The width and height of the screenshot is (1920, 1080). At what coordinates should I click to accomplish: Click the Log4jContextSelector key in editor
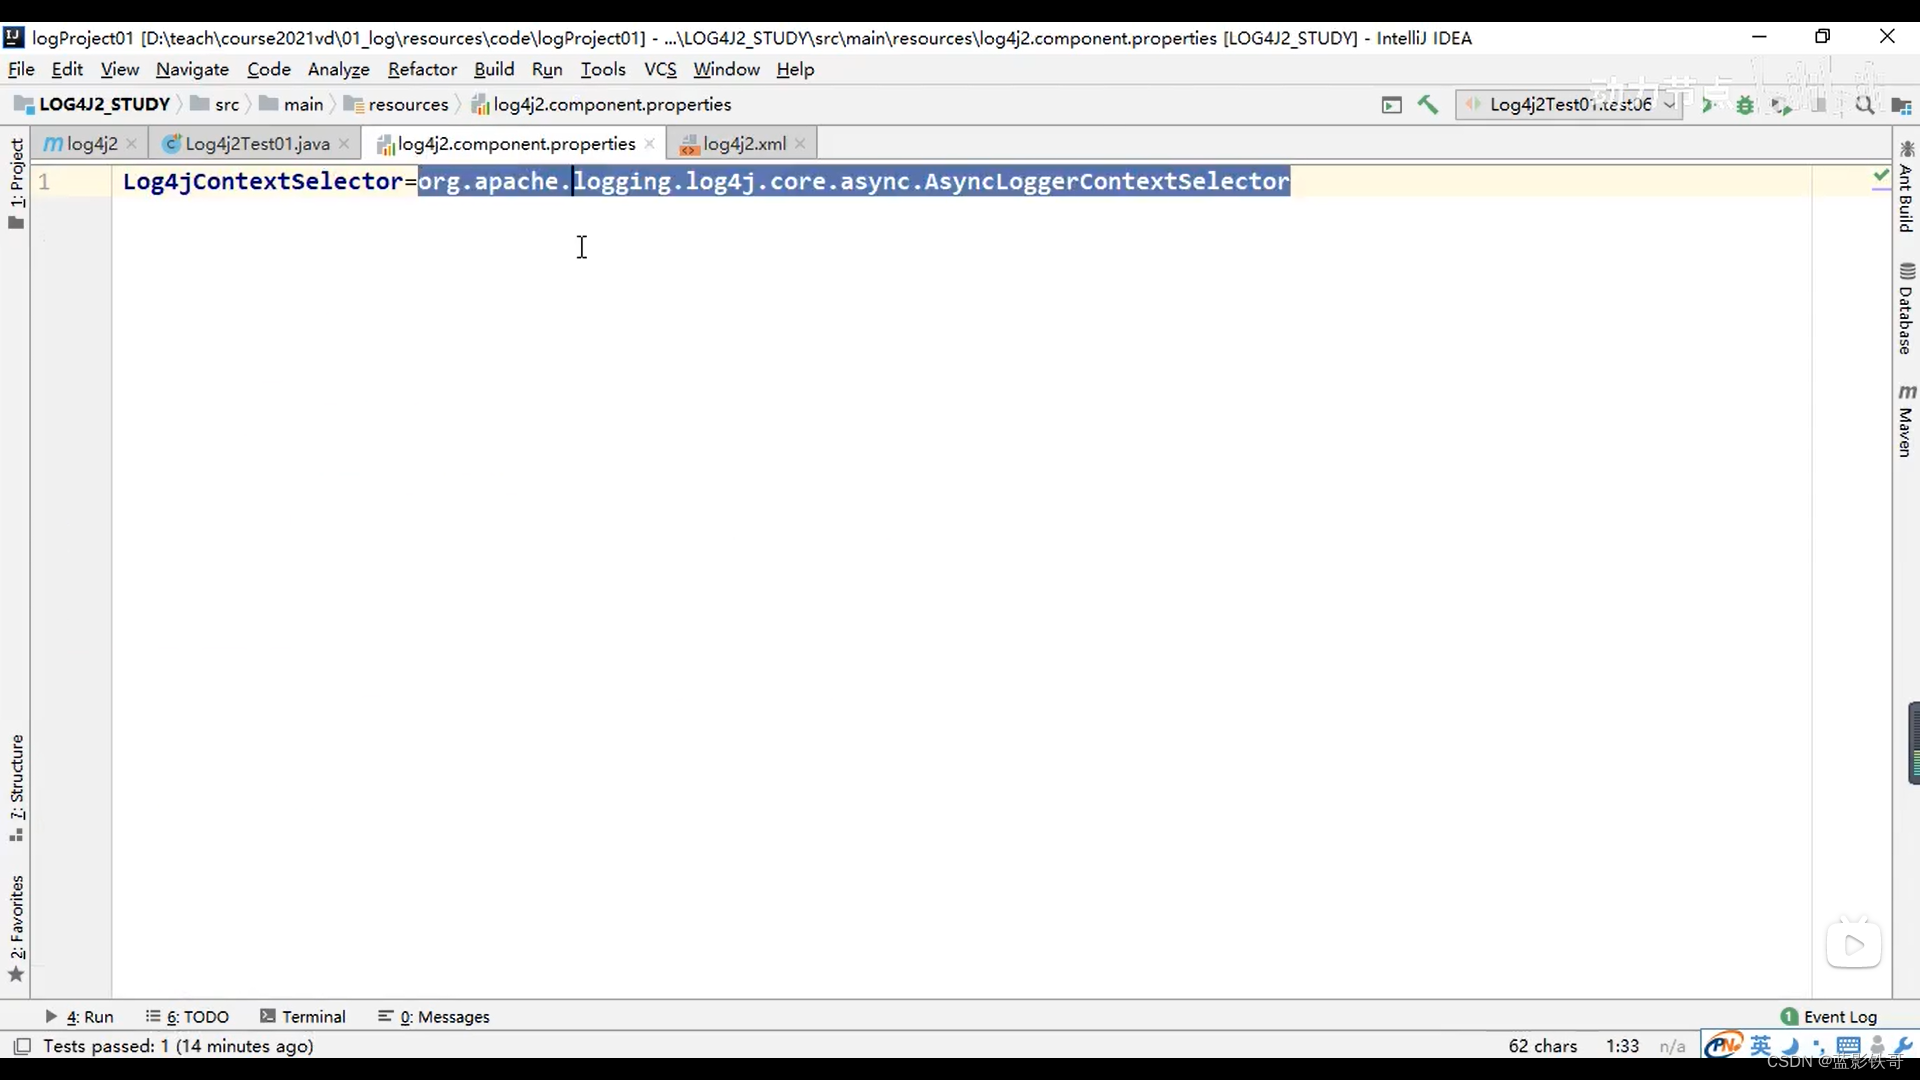262,181
